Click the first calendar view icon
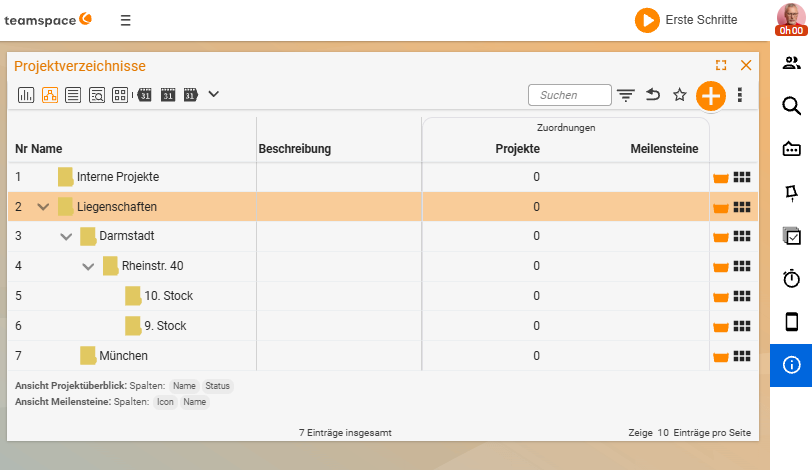Viewport: 812px width, 470px height. 144,95
